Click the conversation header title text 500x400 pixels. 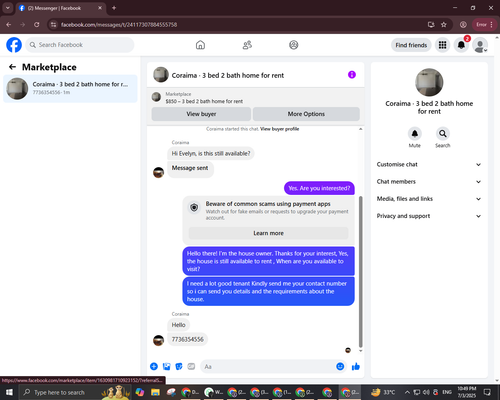(228, 75)
